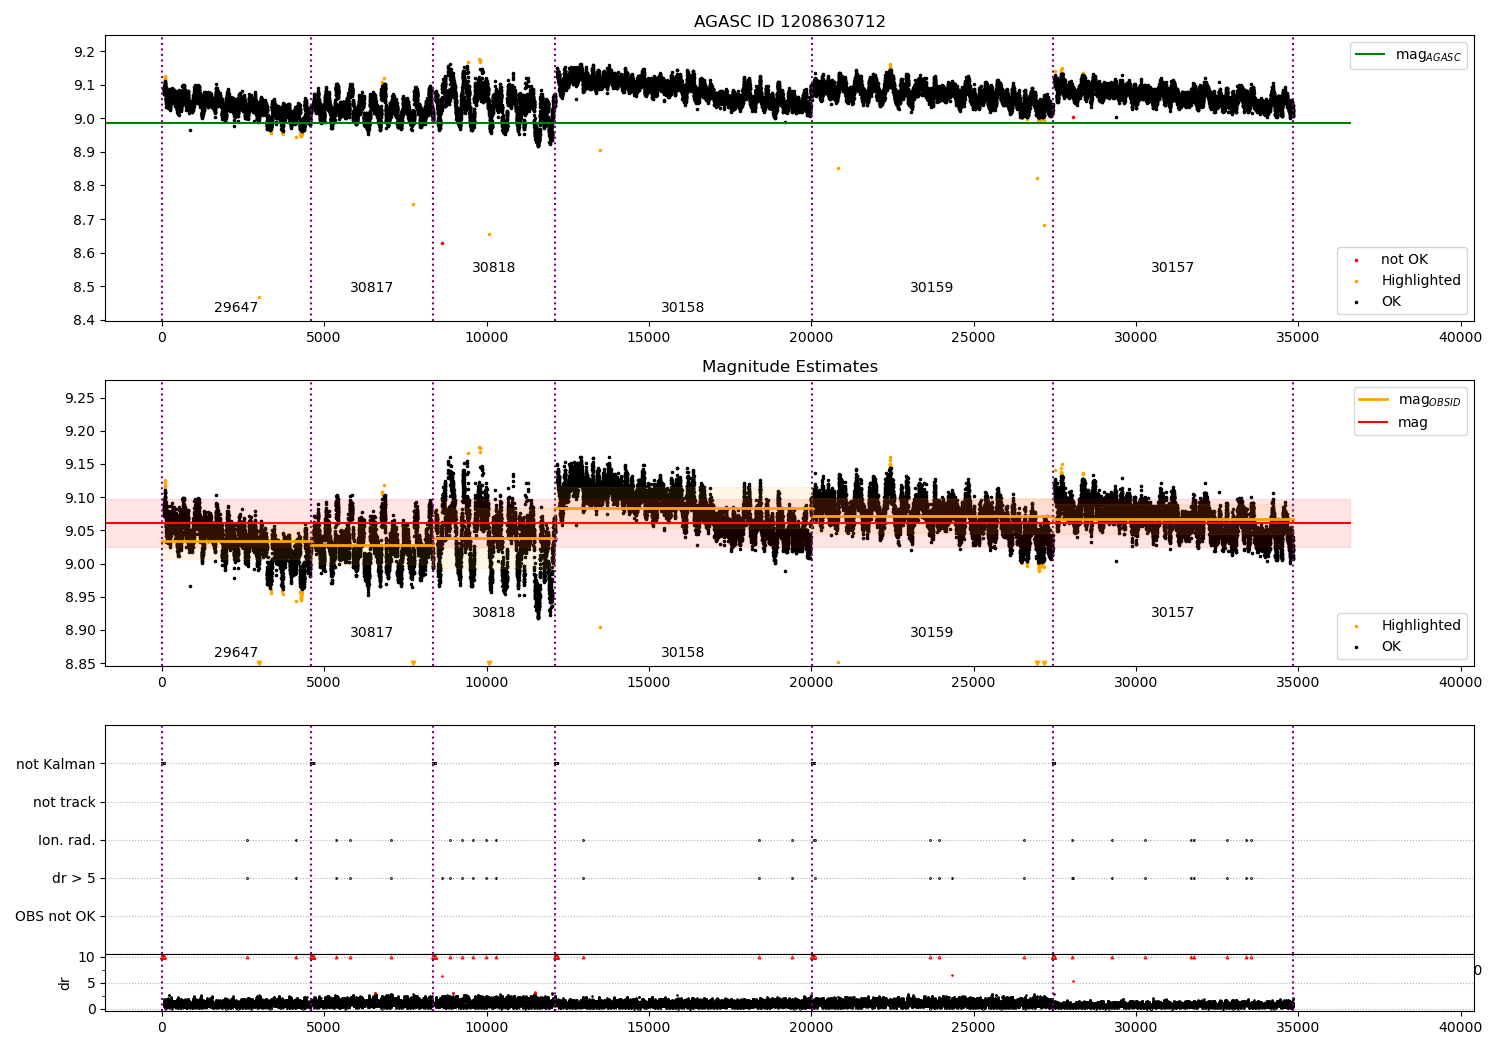Click the 'OBS not OK' axis label
1500x1050 pixels.
point(55,917)
